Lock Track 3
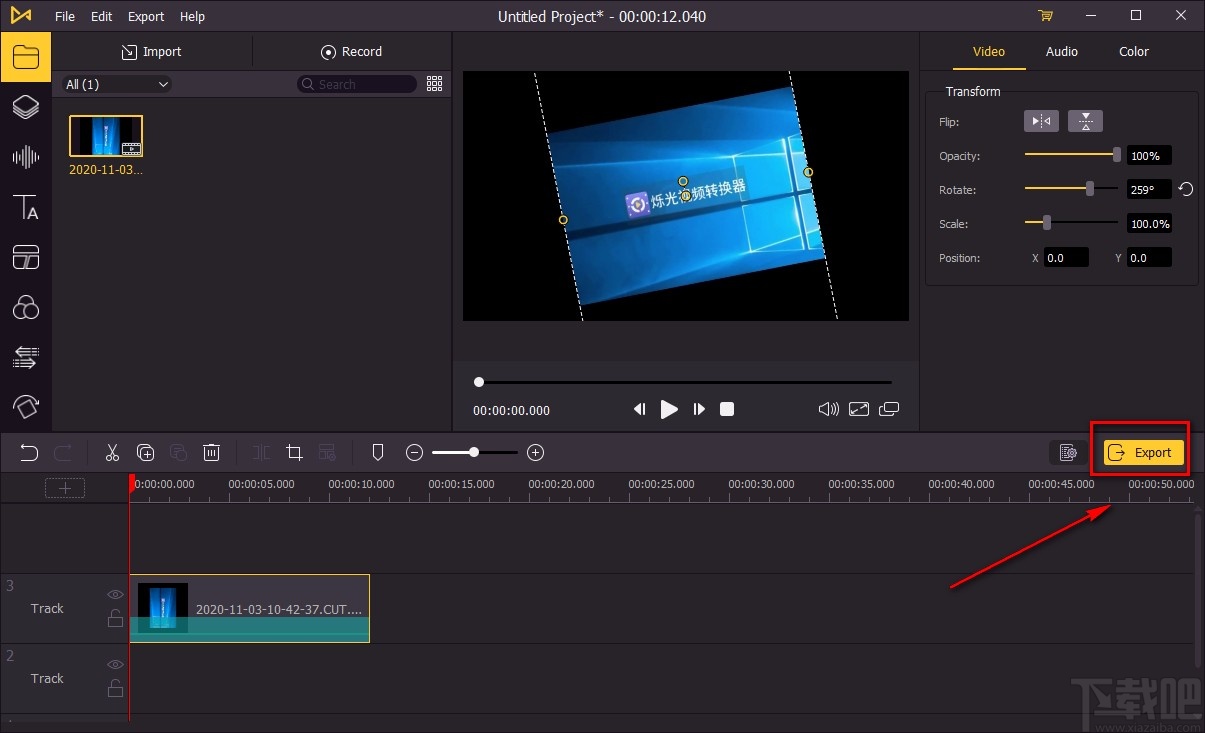The height and width of the screenshot is (733, 1205). click(115, 618)
